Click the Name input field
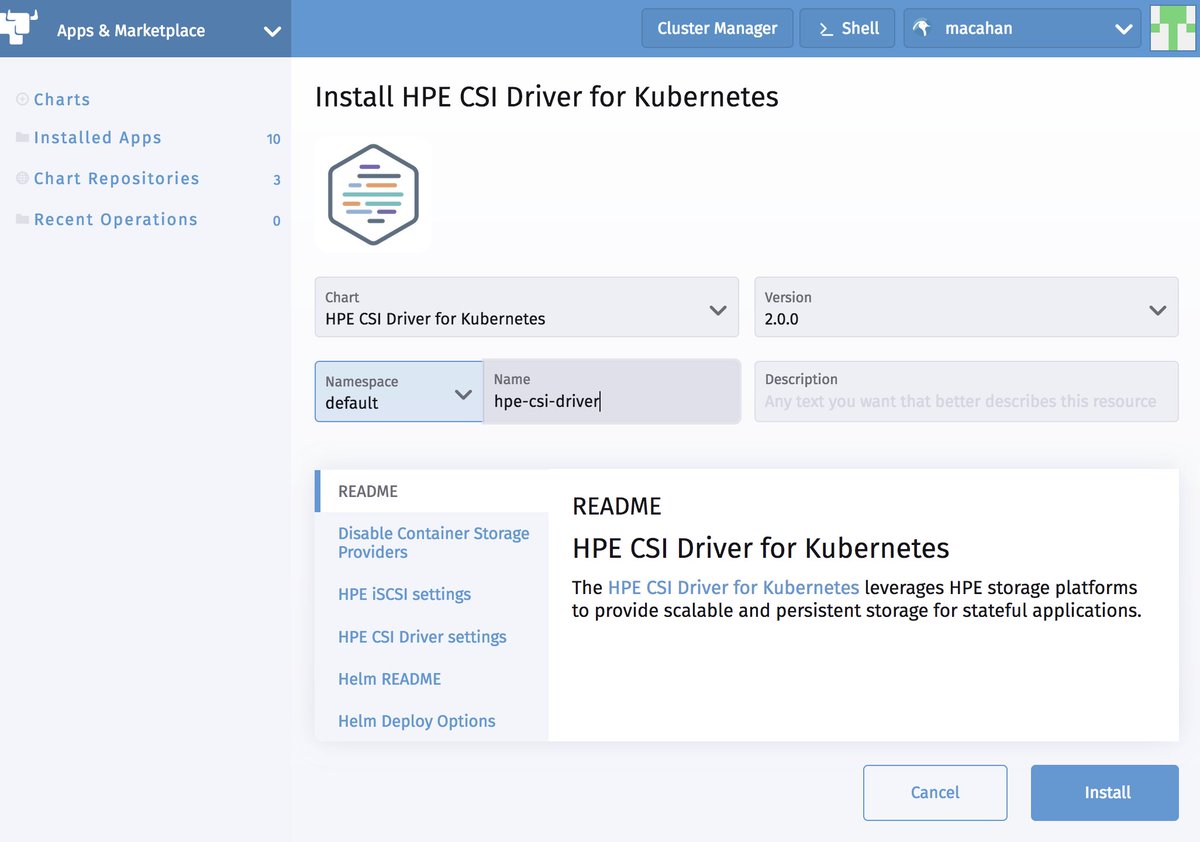Image resolution: width=1200 pixels, height=842 pixels. coord(612,392)
